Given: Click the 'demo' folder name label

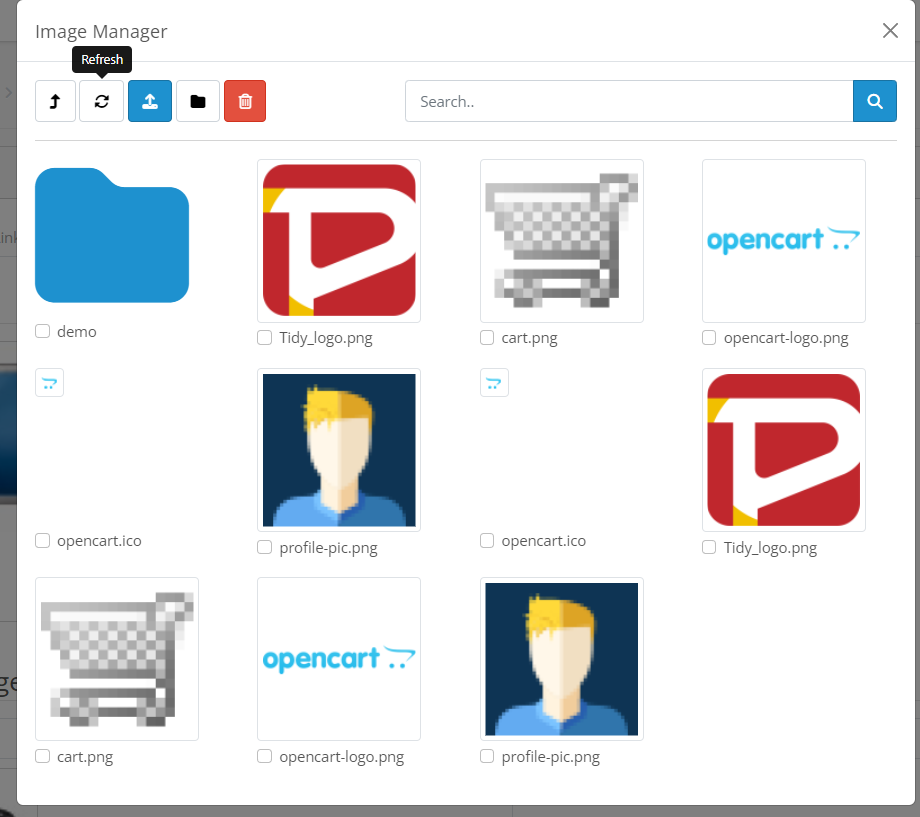Looking at the screenshot, I should 77,332.
